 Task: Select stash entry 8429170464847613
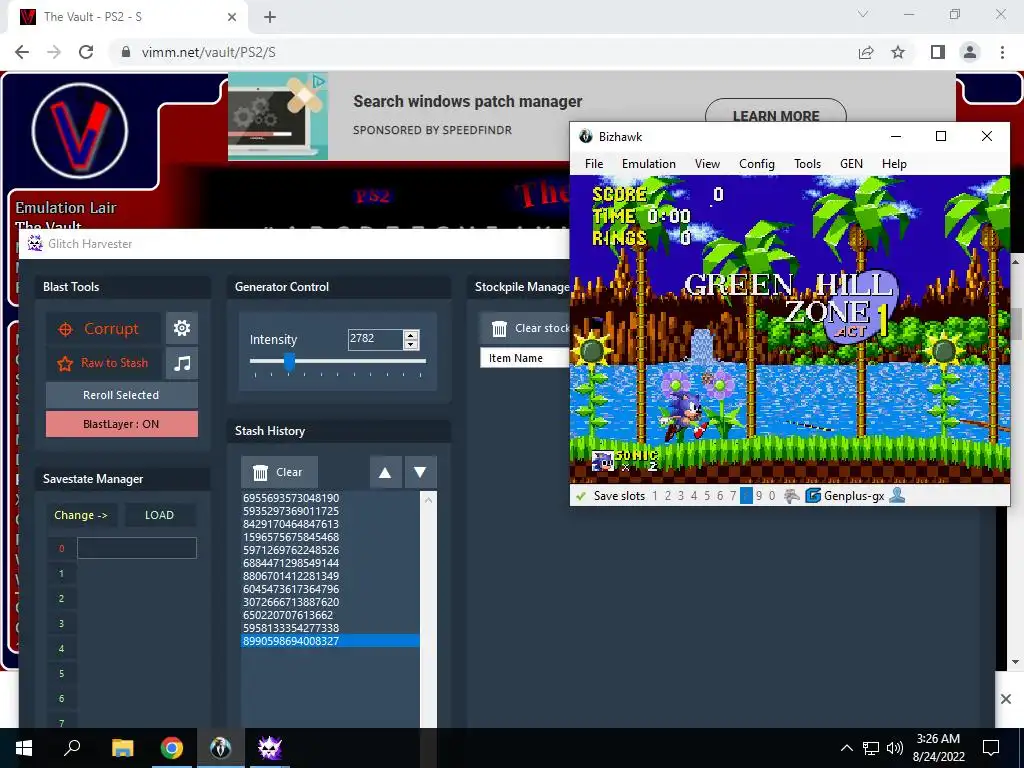click(x=330, y=524)
